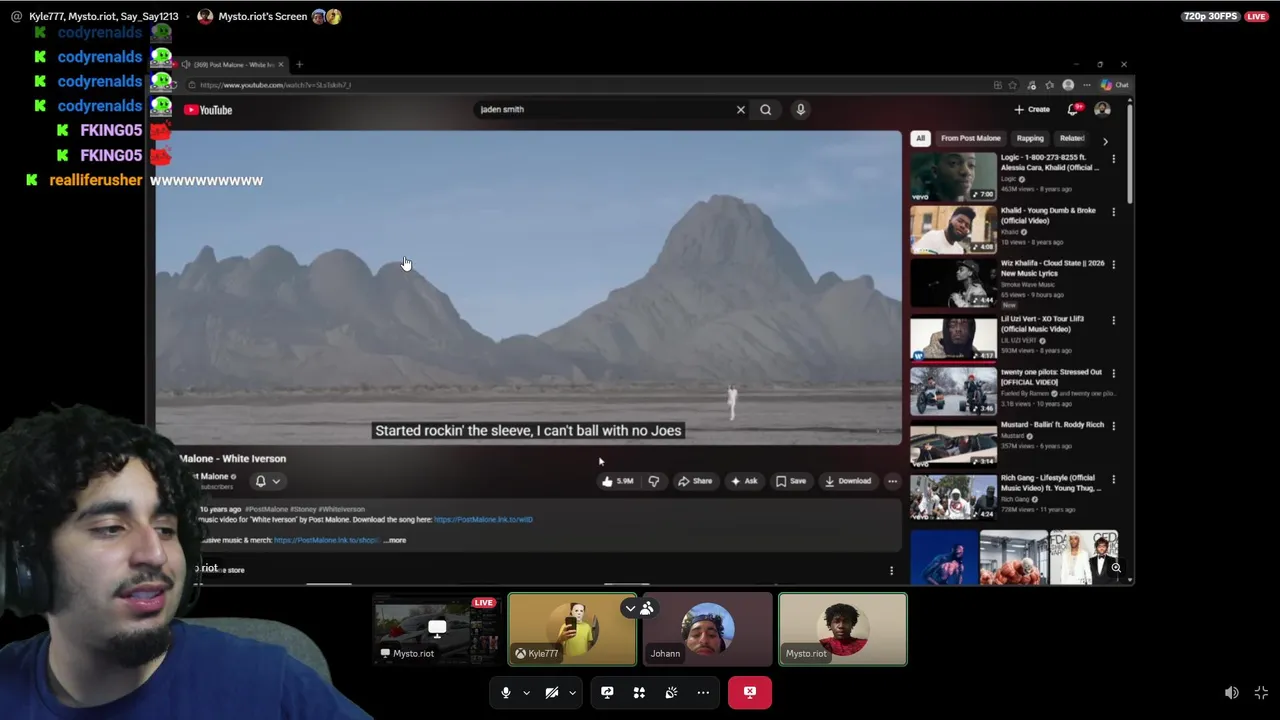Open options for Lil Uzi Vert video

pyautogui.click(x=1114, y=320)
